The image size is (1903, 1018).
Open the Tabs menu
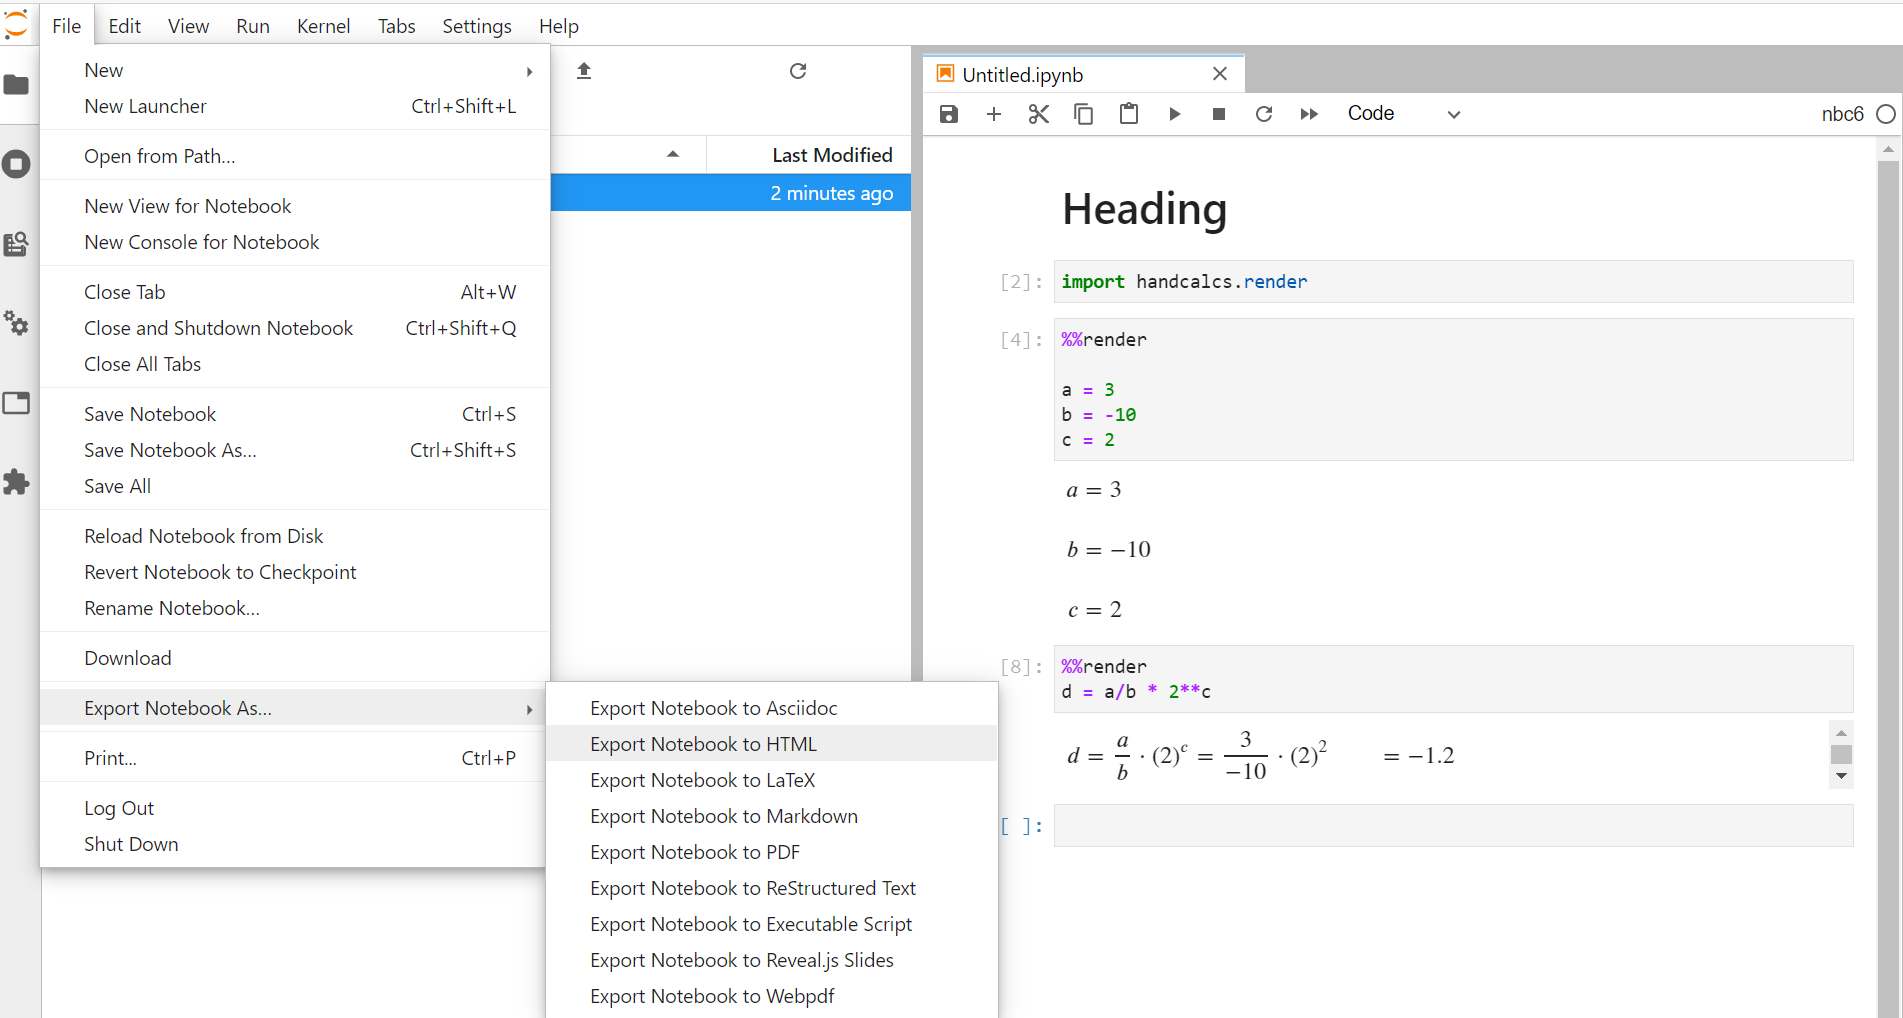point(396,26)
